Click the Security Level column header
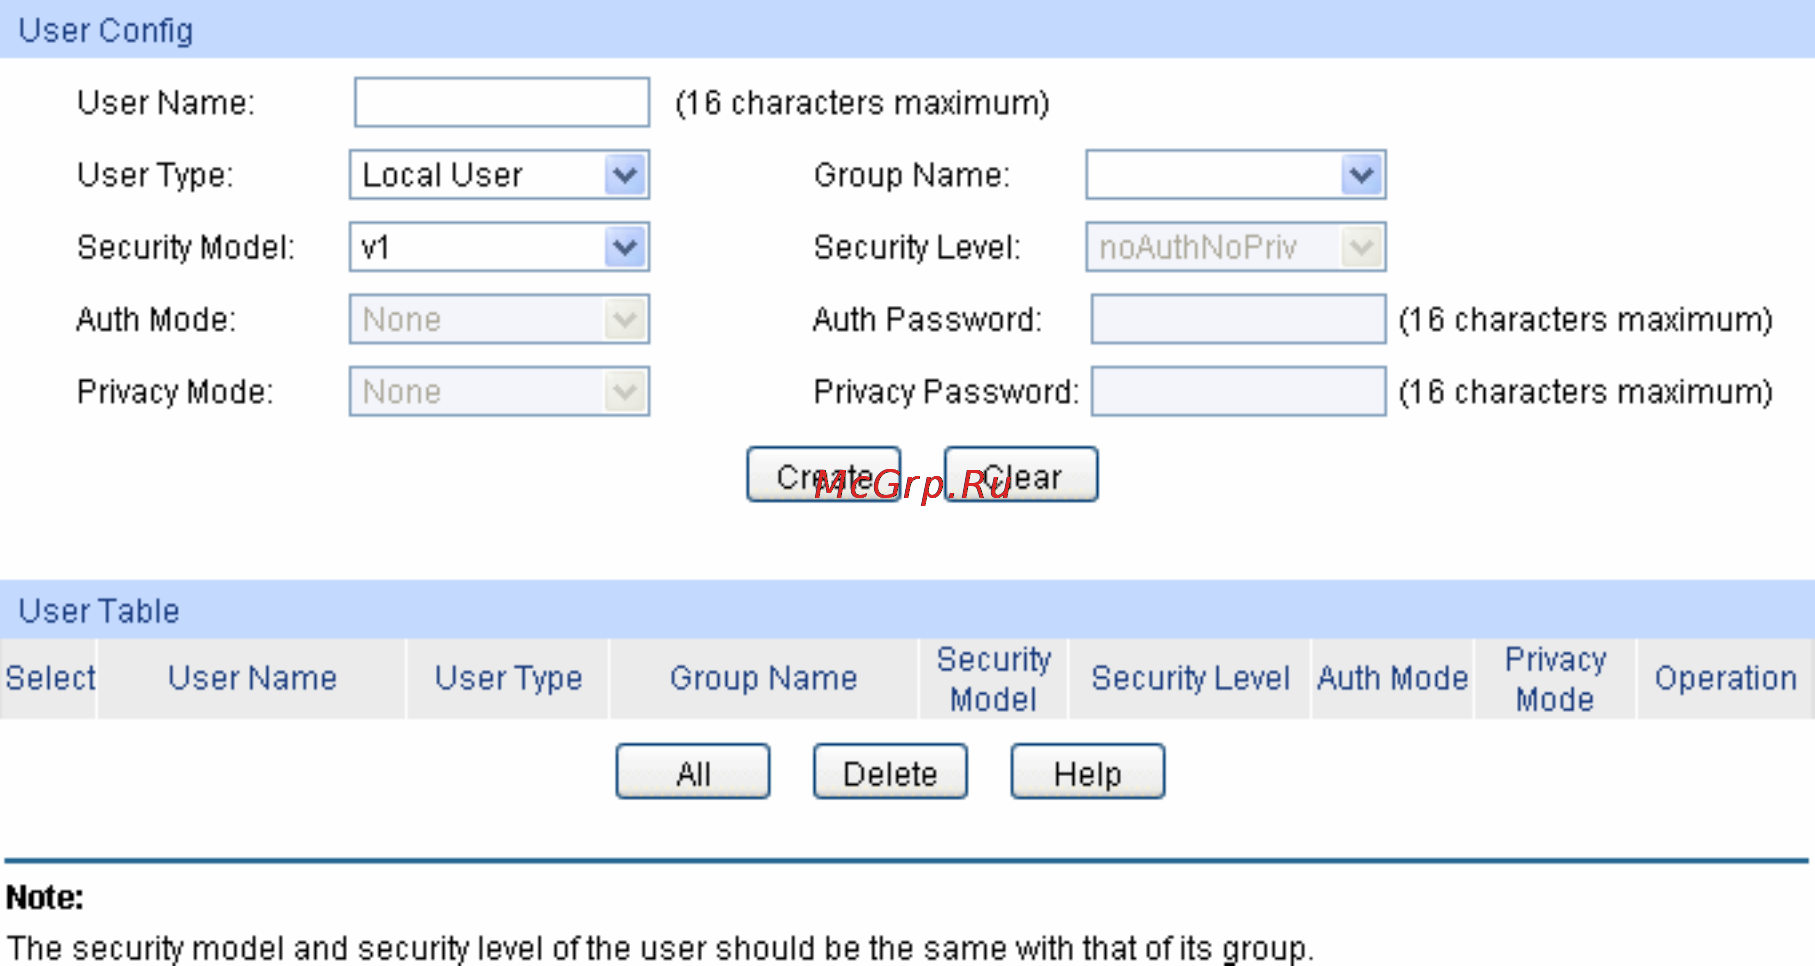Image resolution: width=1815 pixels, height=966 pixels. click(x=1190, y=679)
